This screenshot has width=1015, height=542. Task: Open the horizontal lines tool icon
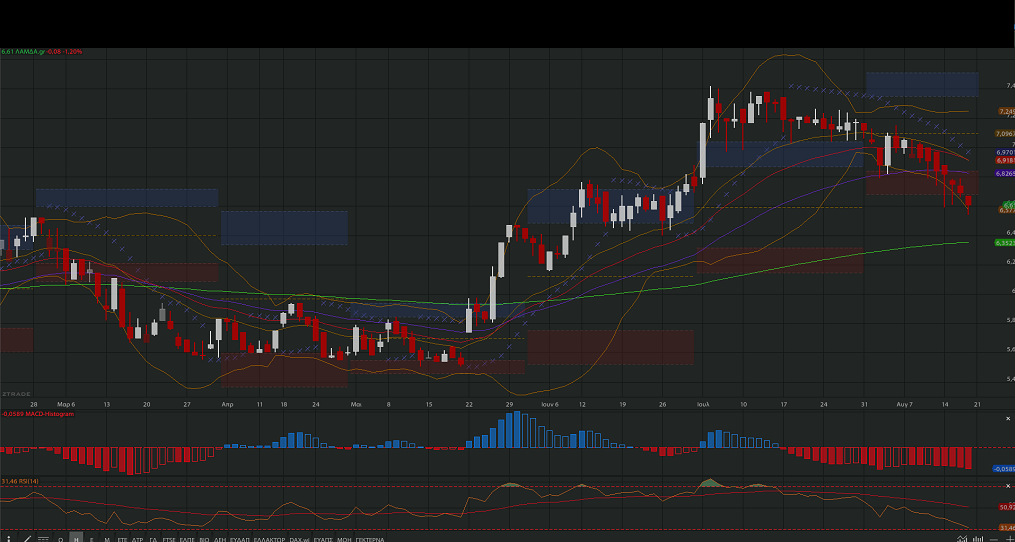43,538
